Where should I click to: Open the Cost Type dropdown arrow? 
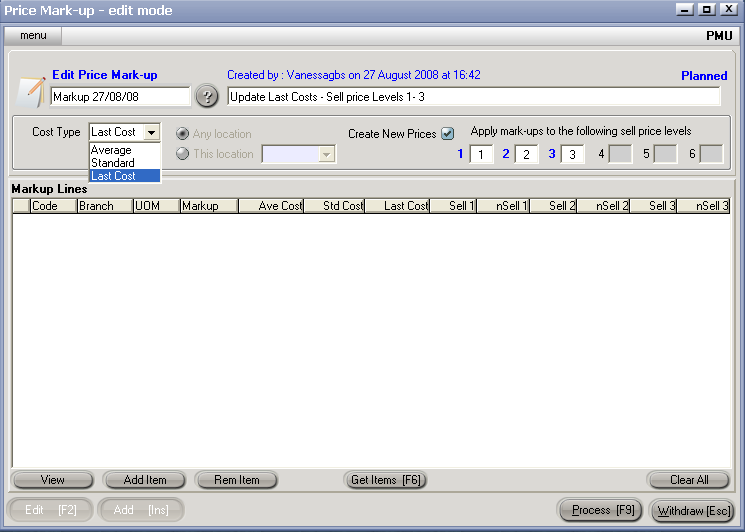pyautogui.click(x=152, y=132)
